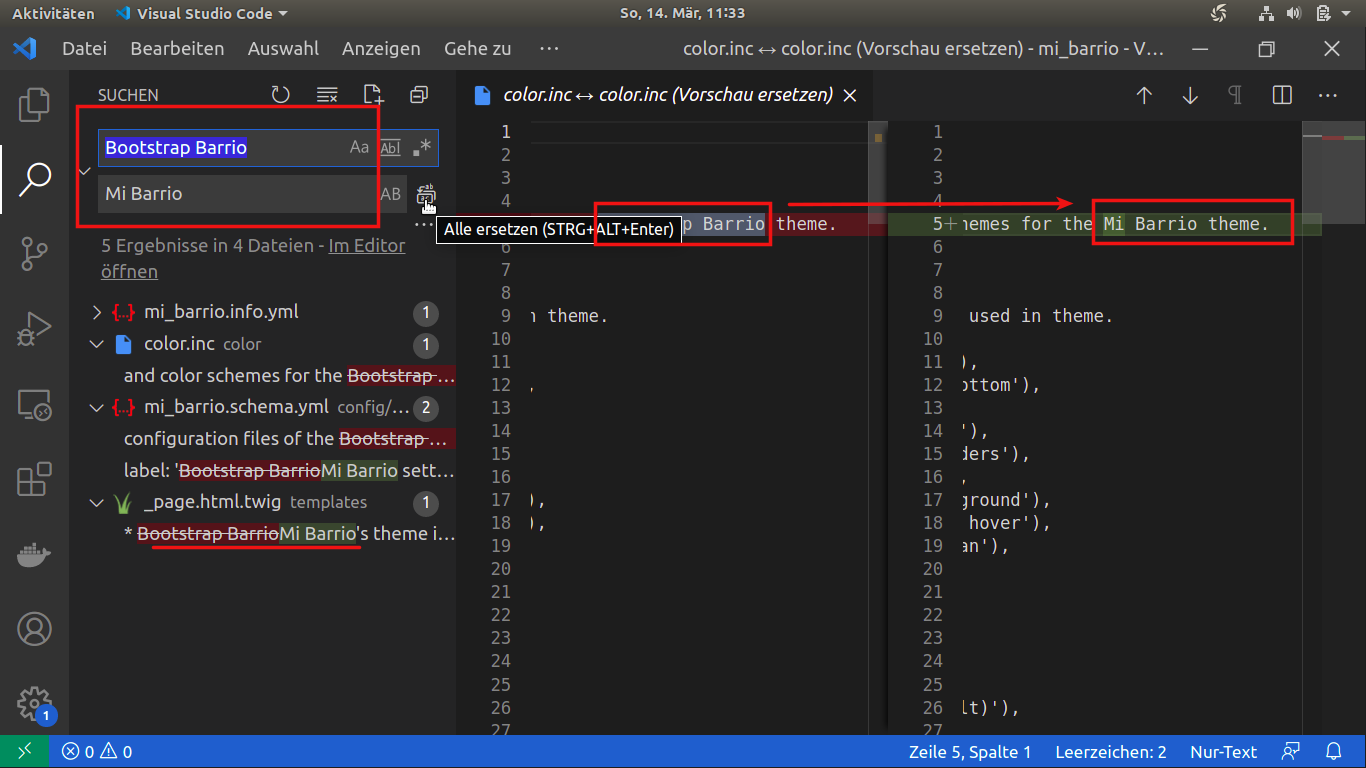
Task: Open the Datei menu
Action: tap(84, 48)
